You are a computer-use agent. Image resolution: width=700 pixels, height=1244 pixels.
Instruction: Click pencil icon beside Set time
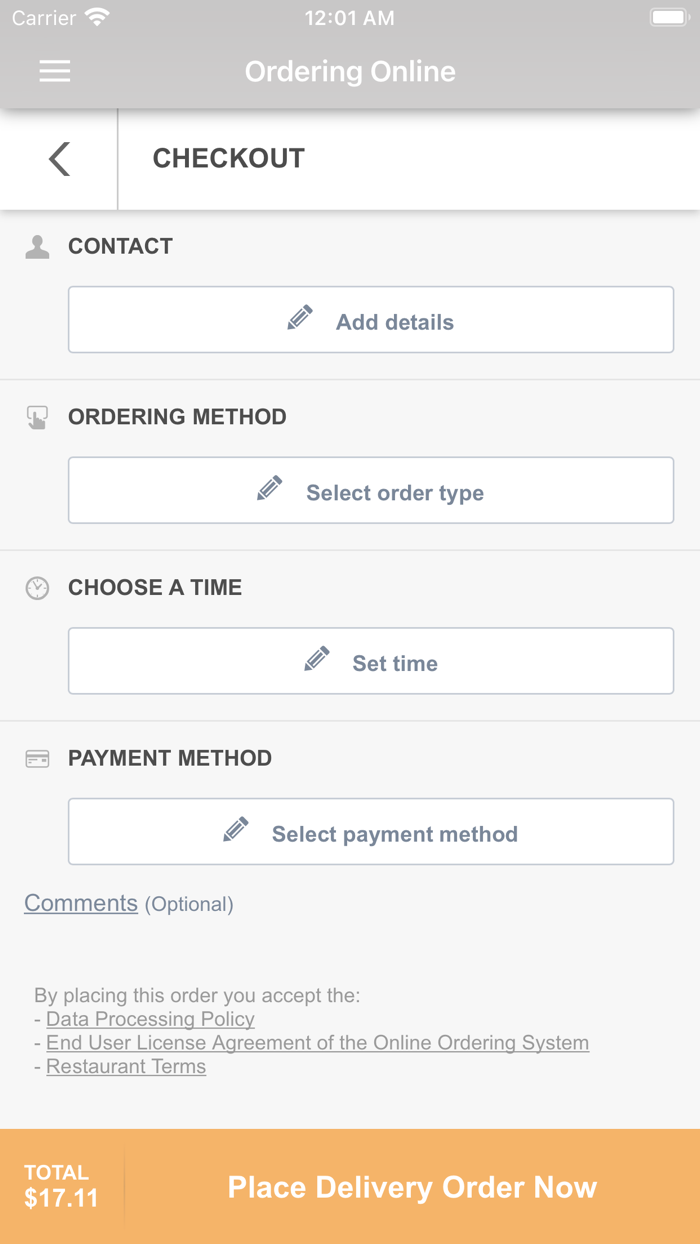(x=317, y=659)
